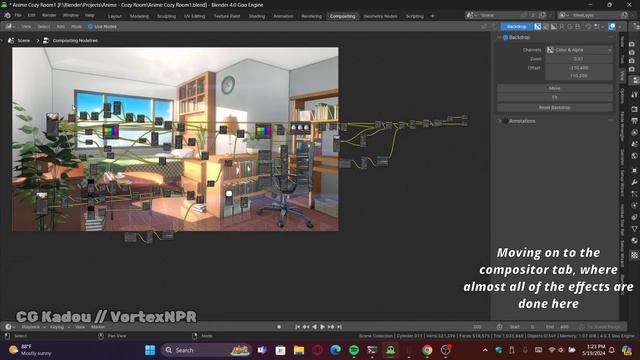The width and height of the screenshot is (640, 360).
Task: Click the Blender logo menu icon
Action: click(7, 16)
